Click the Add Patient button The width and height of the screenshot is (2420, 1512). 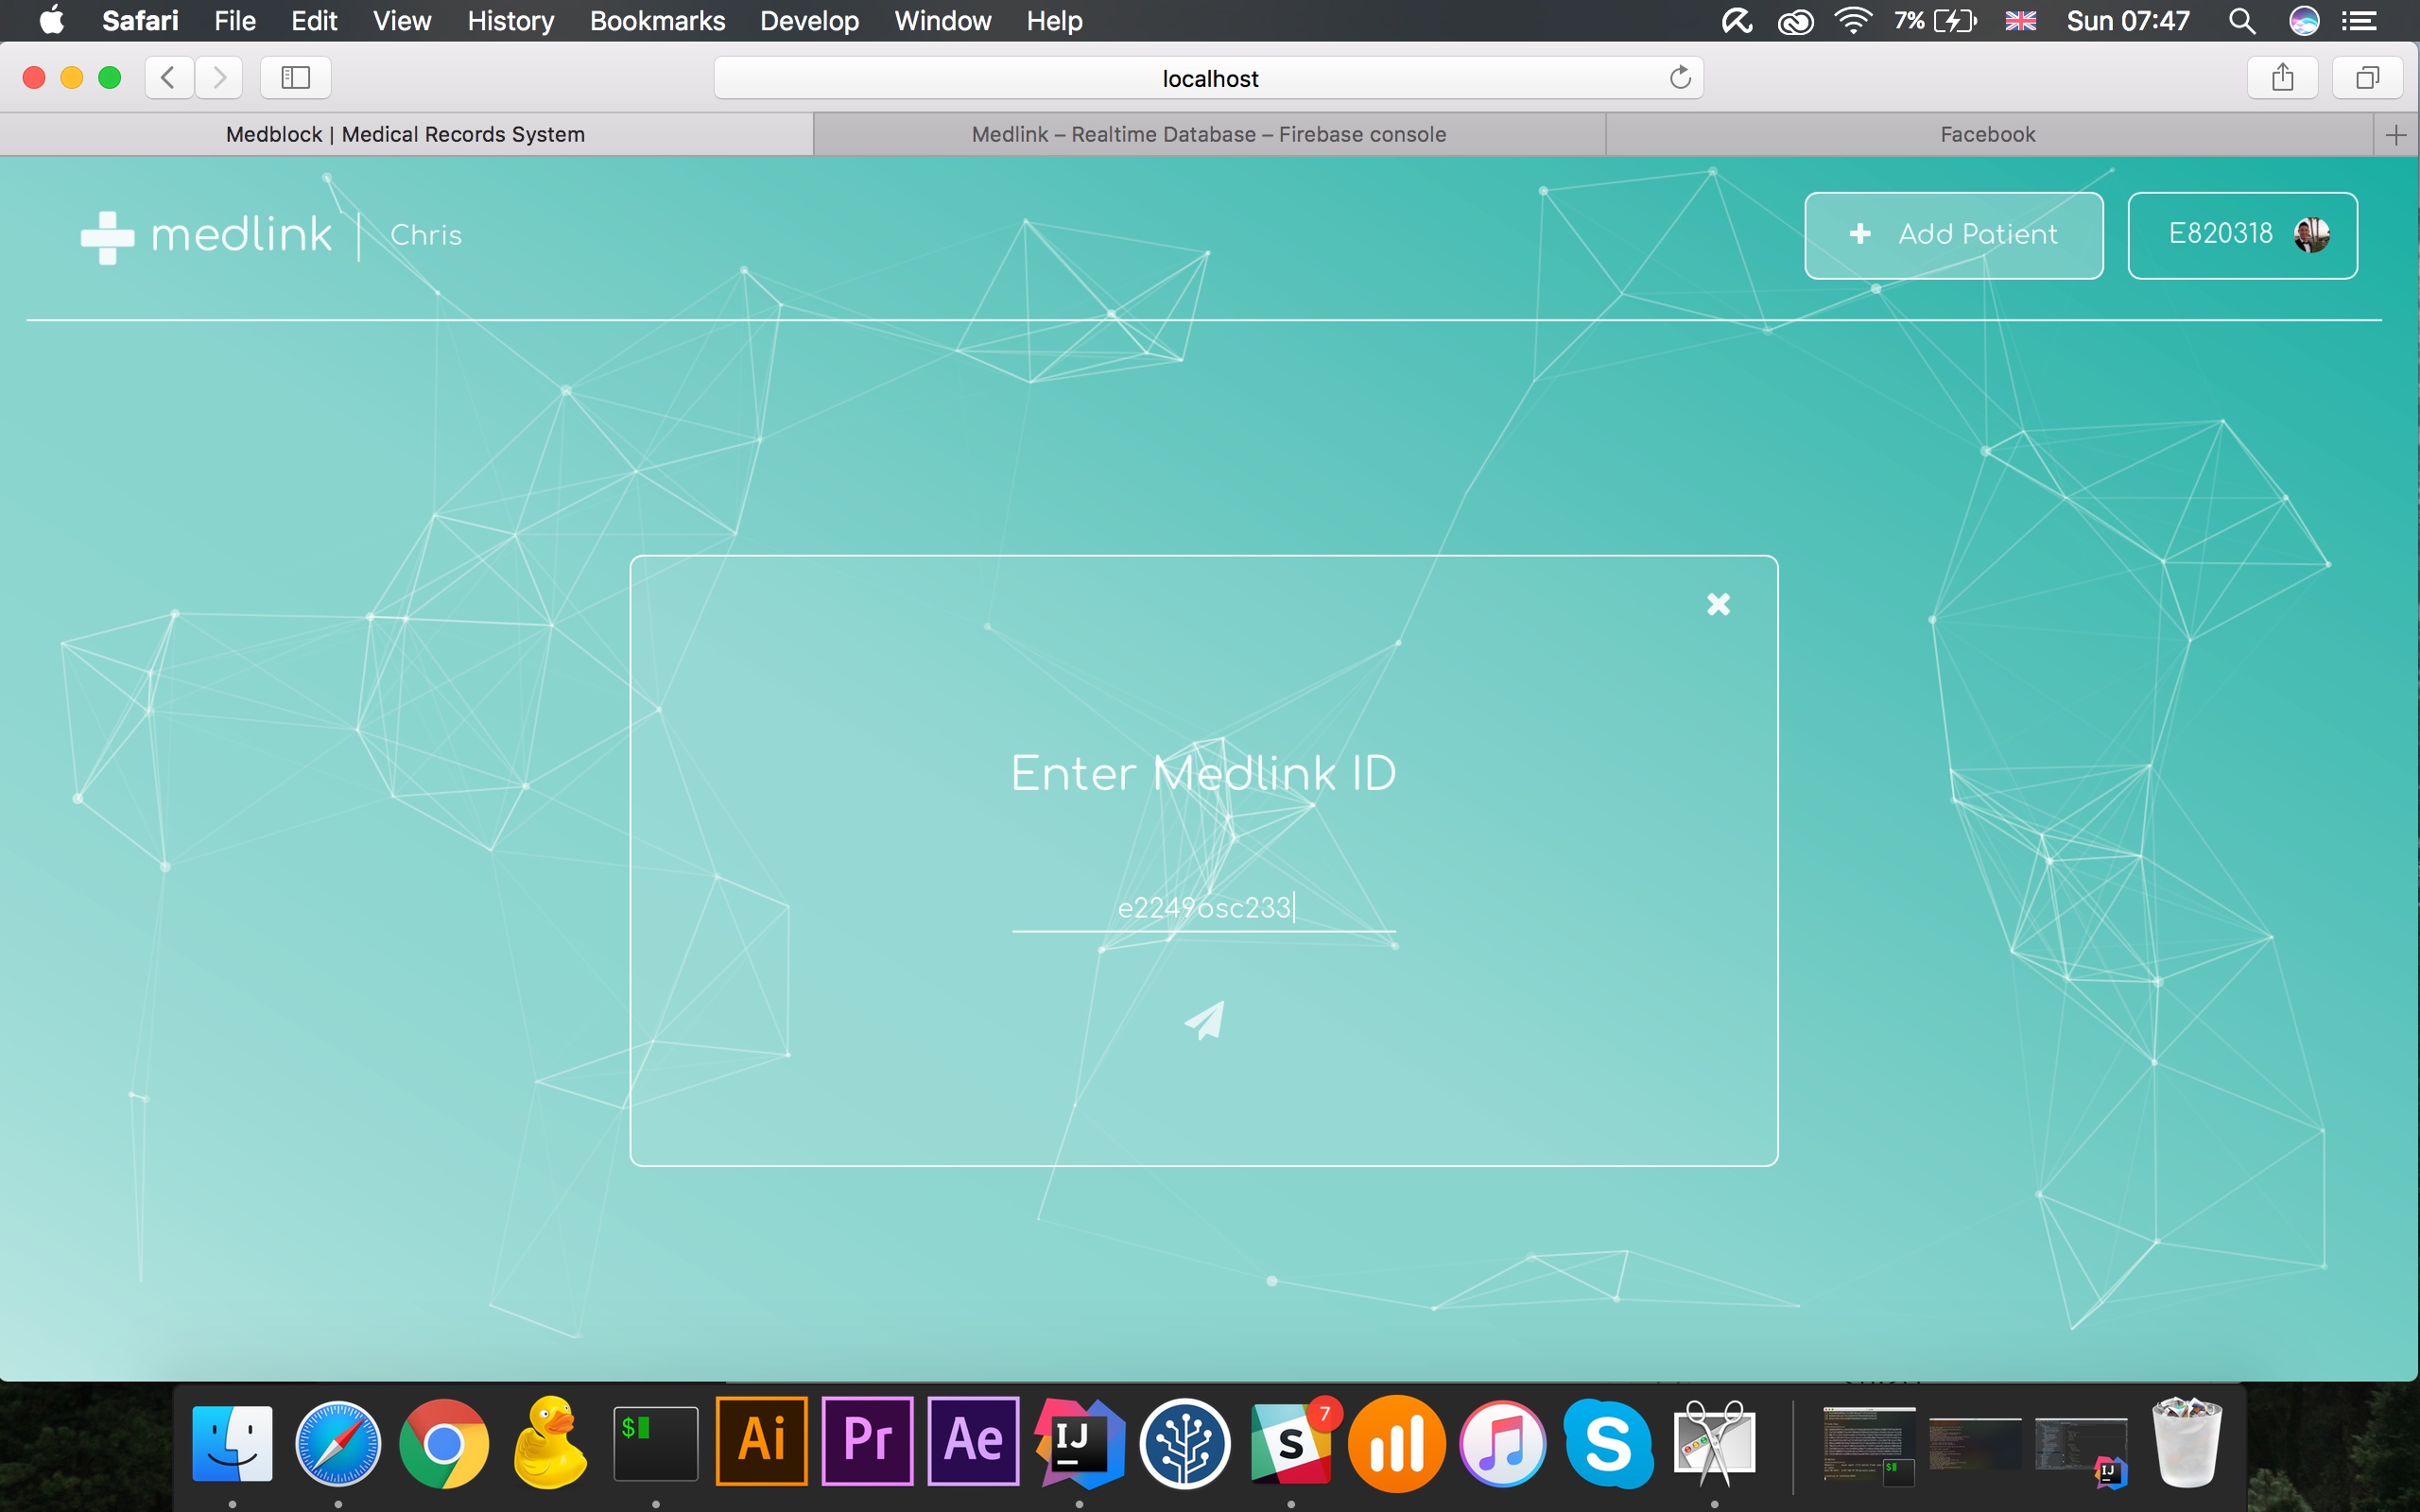(1953, 235)
